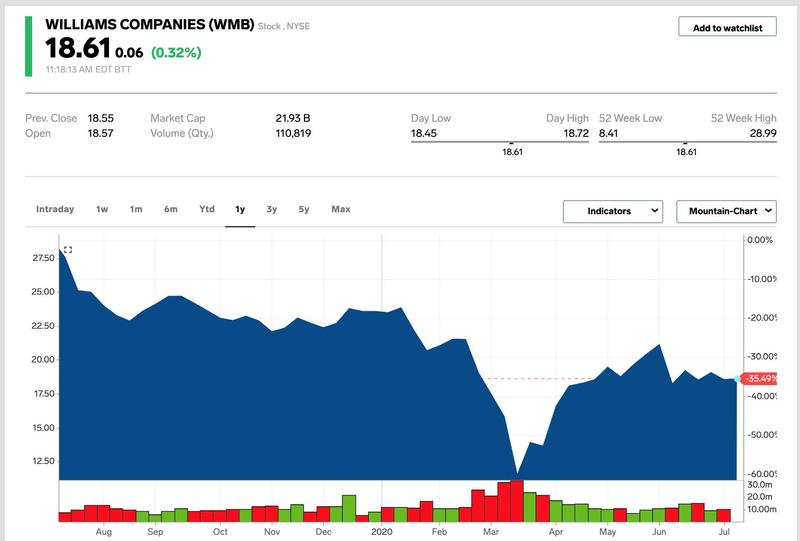The width and height of the screenshot is (800, 541).
Task: Open the Indicators dropdown
Action: [x=613, y=211]
